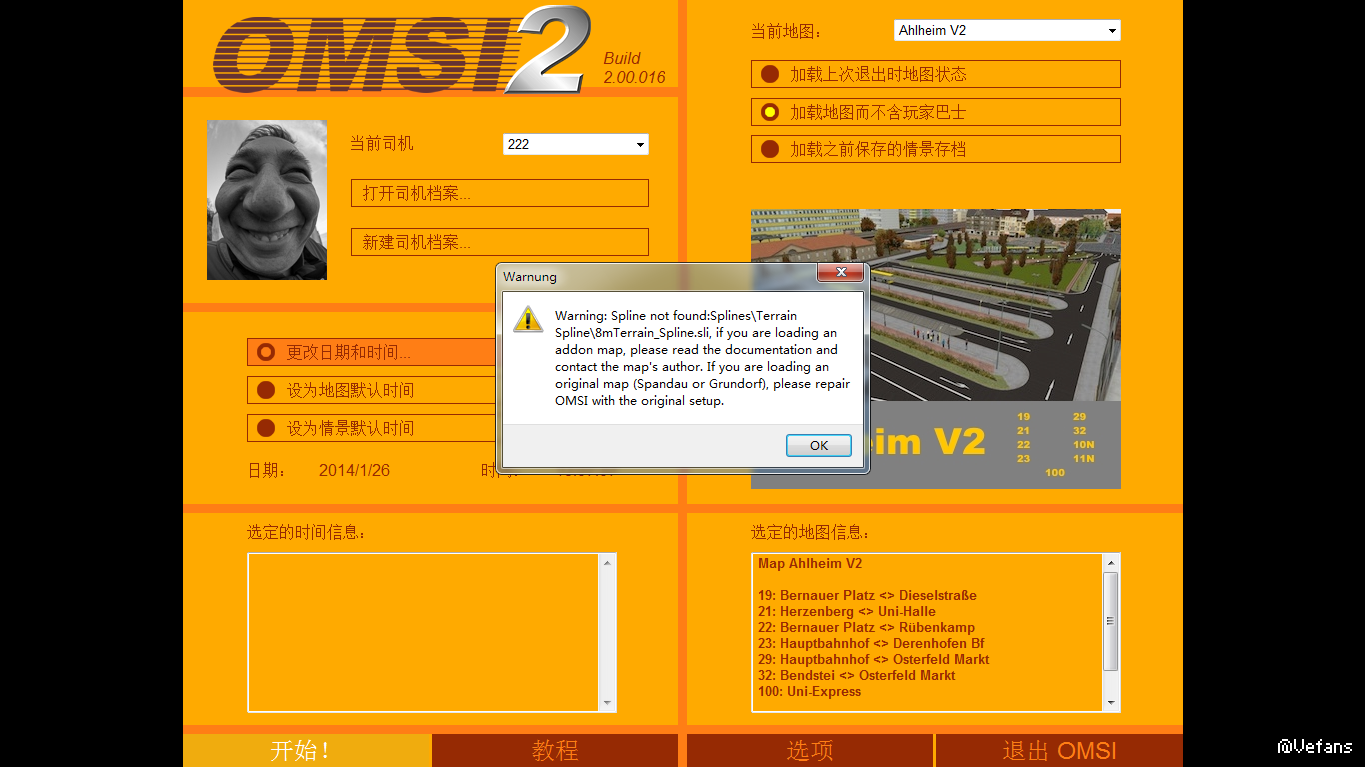Choose 设为情景默认时间 option
The height and width of the screenshot is (767, 1365).
pyautogui.click(x=266, y=428)
